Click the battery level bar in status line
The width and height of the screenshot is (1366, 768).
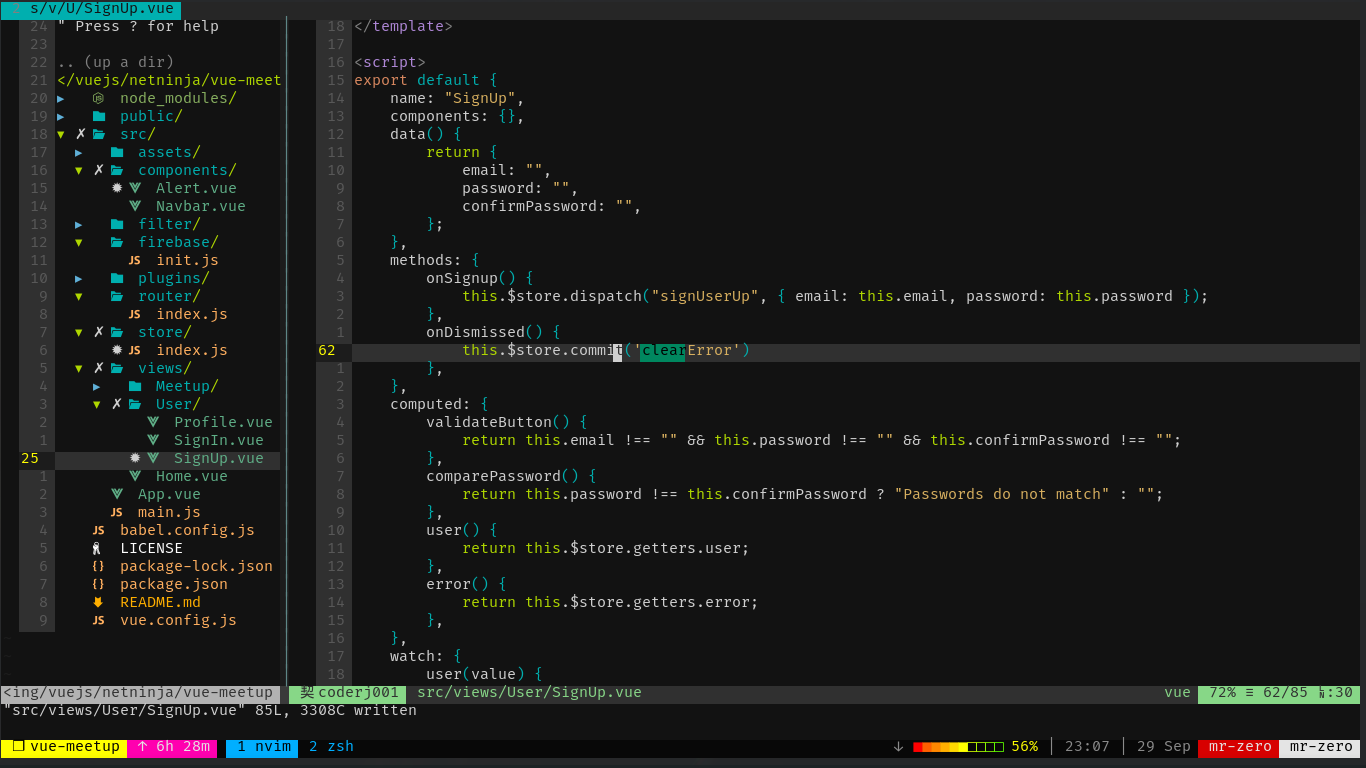(x=958, y=746)
